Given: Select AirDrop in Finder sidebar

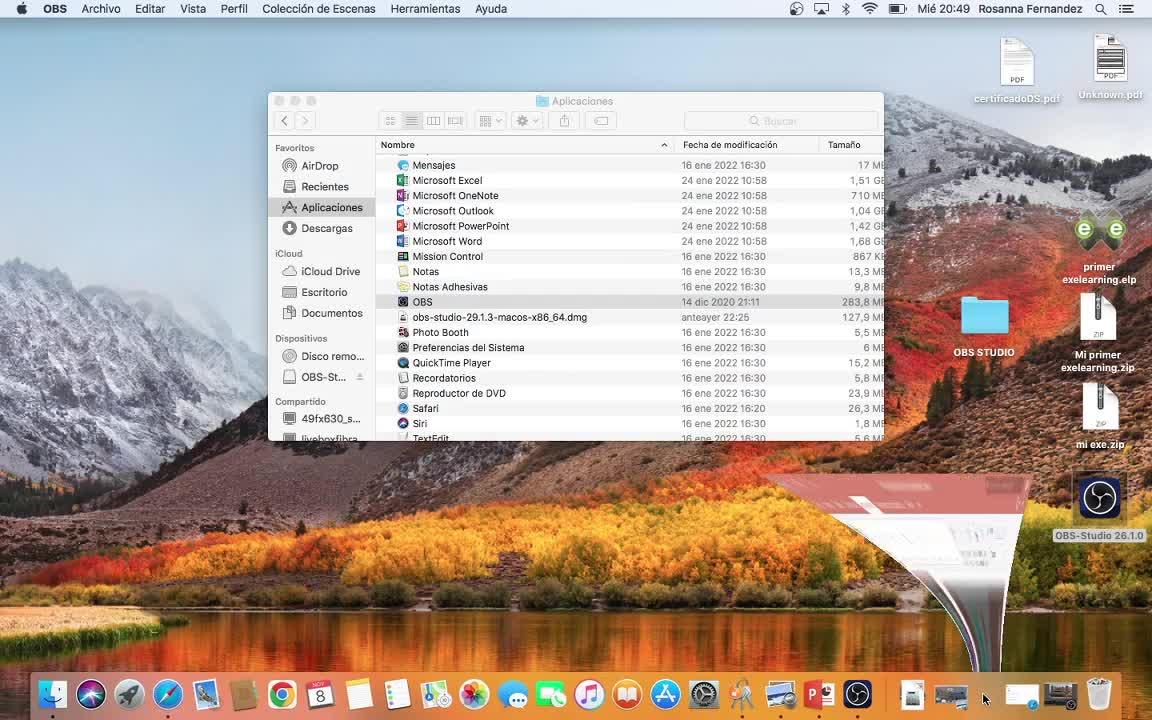Looking at the screenshot, I should coord(321,166).
